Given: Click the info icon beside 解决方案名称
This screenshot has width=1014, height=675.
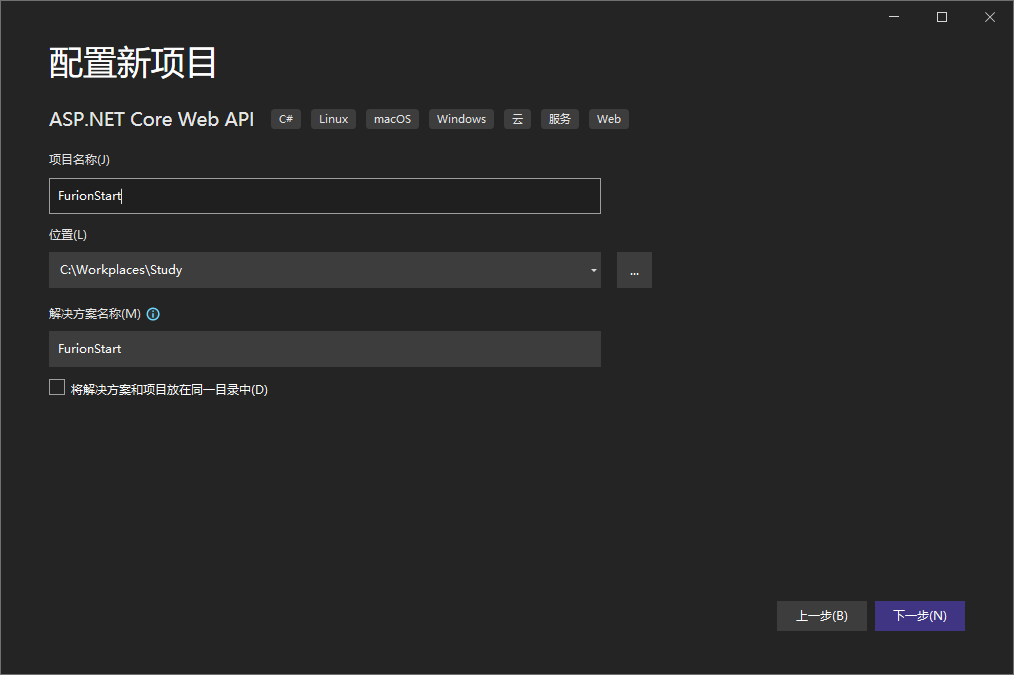Looking at the screenshot, I should pos(153,314).
